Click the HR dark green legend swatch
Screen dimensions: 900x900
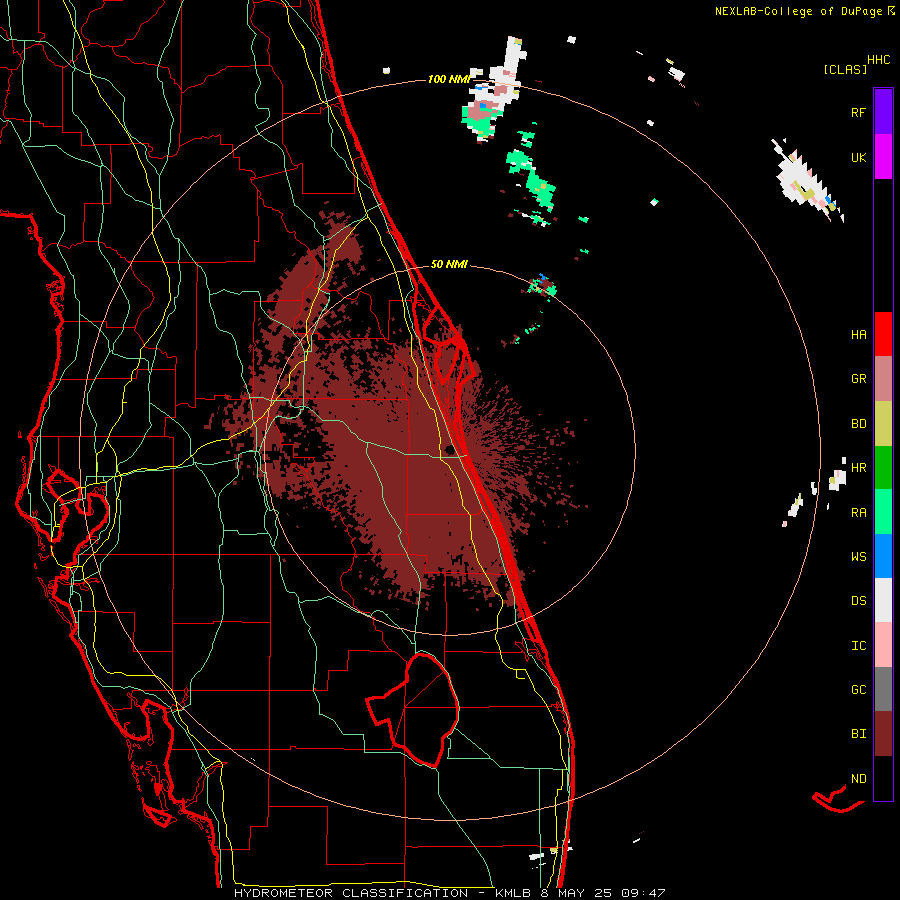[x=883, y=468]
